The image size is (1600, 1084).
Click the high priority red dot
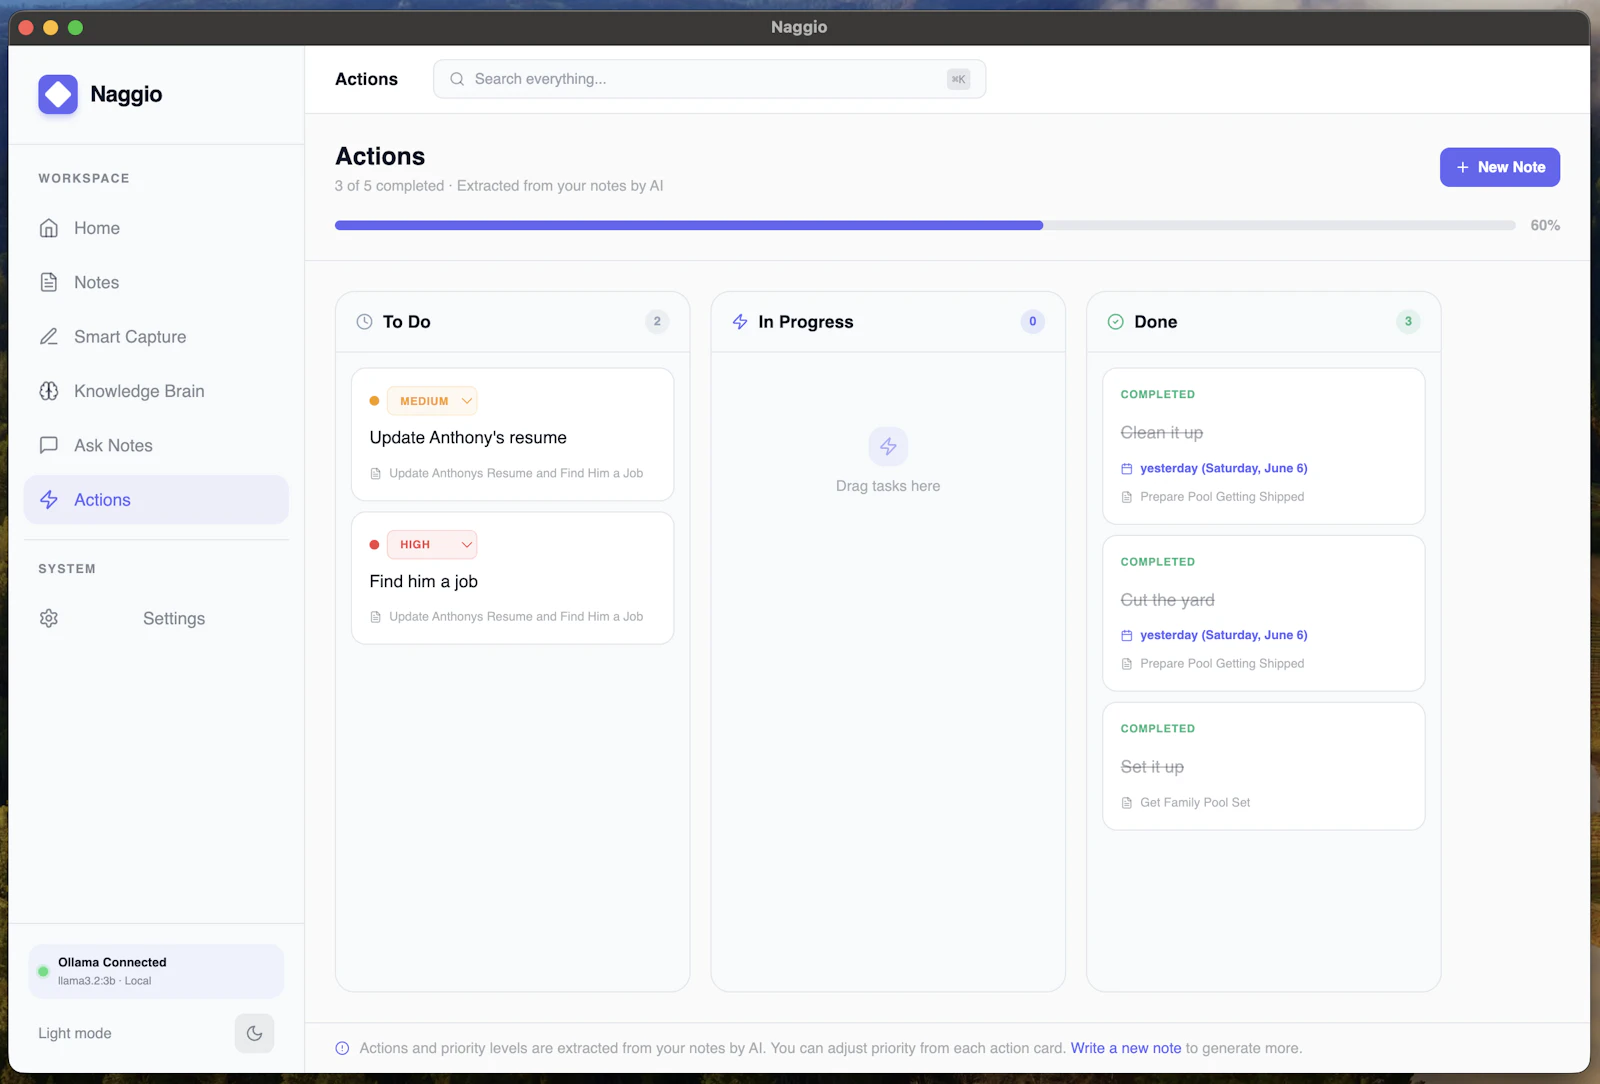coord(374,545)
